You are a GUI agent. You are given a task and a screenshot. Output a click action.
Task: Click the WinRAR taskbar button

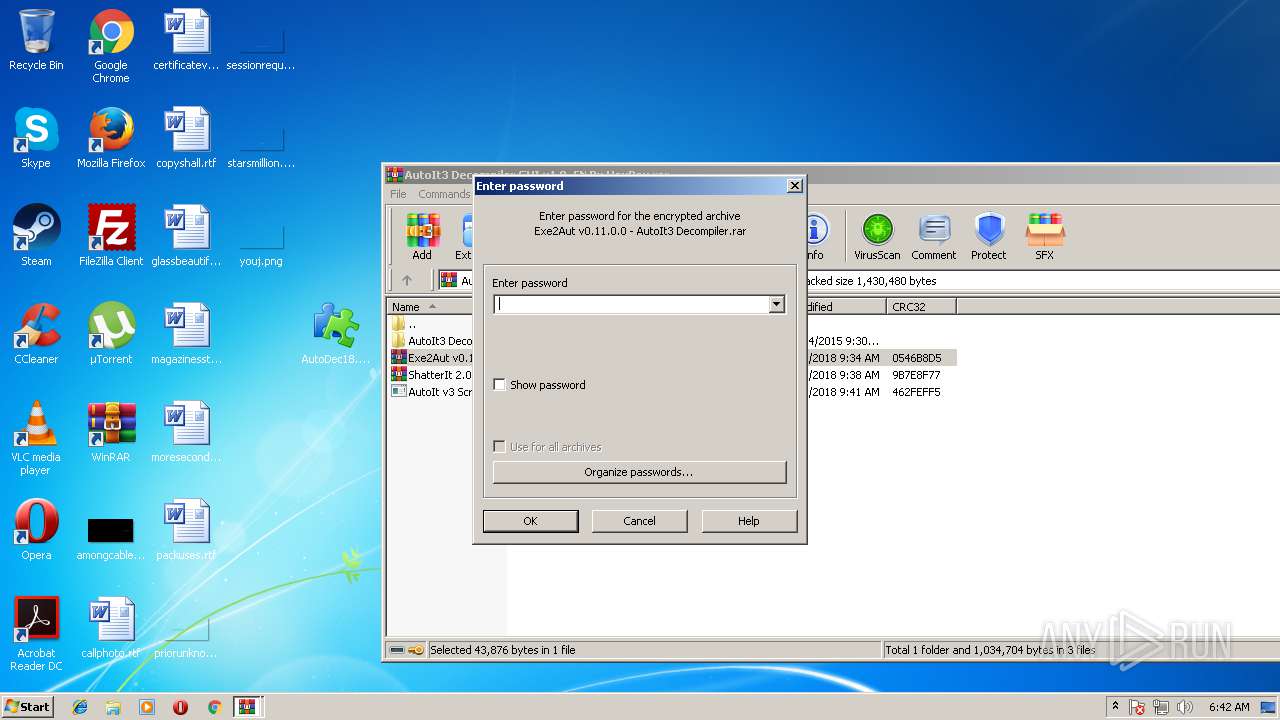click(x=248, y=707)
